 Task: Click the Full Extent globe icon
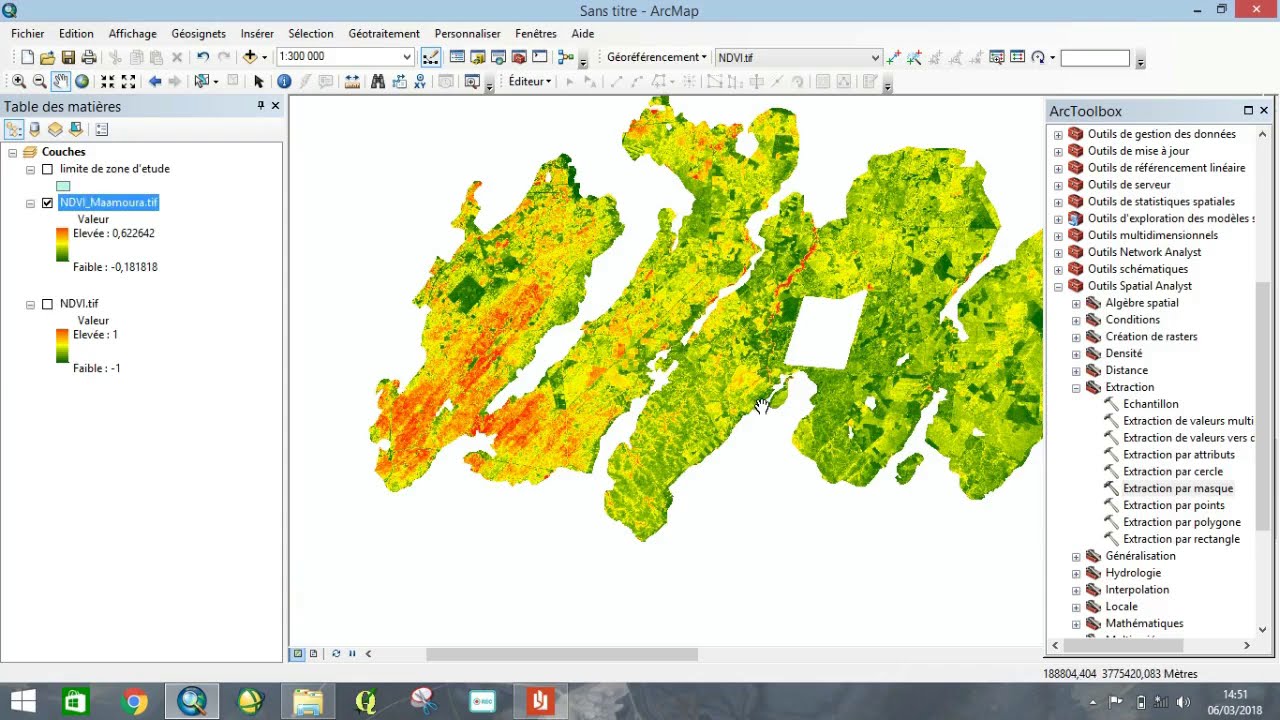click(82, 82)
